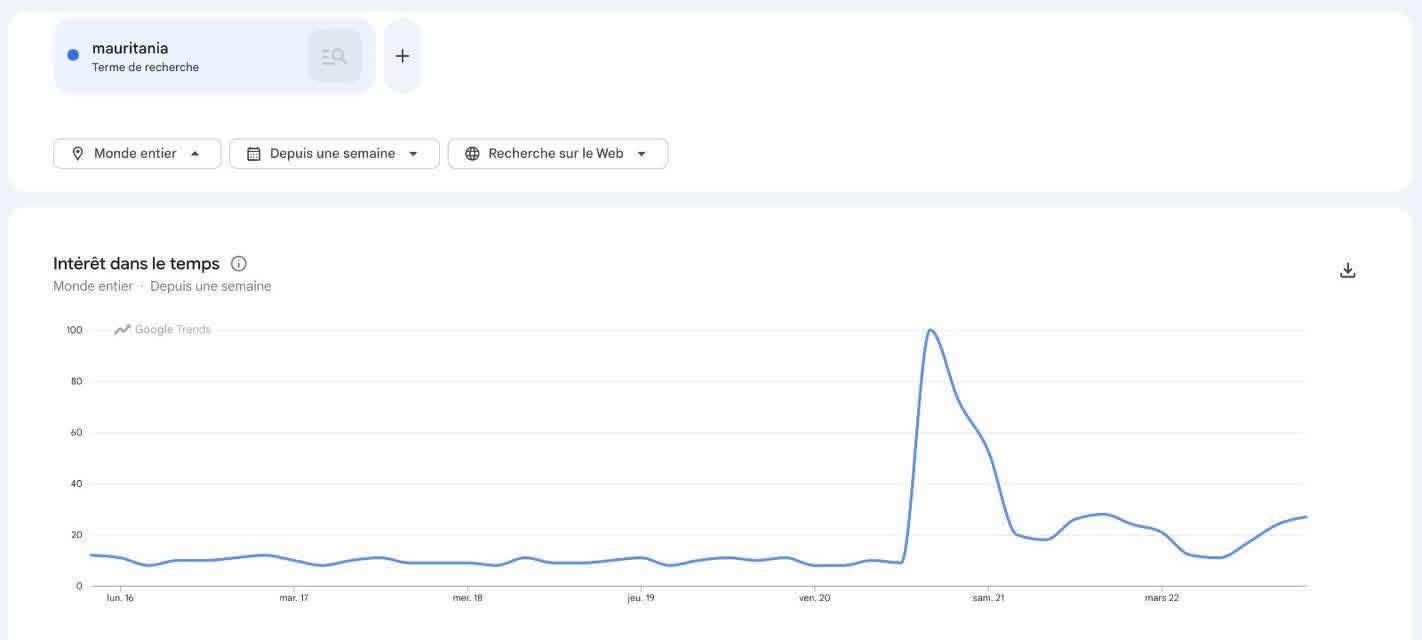The height and width of the screenshot is (640, 1422).
Task: Select the "mer. 18" date axis label
Action: 467,598
